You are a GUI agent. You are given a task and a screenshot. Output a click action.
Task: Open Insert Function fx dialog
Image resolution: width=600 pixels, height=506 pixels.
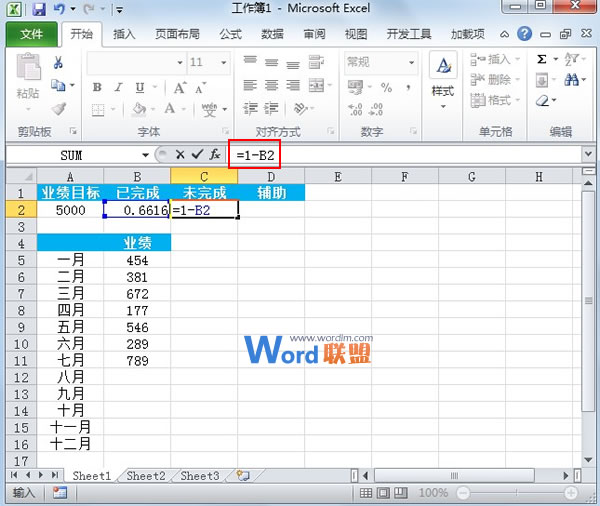214,155
